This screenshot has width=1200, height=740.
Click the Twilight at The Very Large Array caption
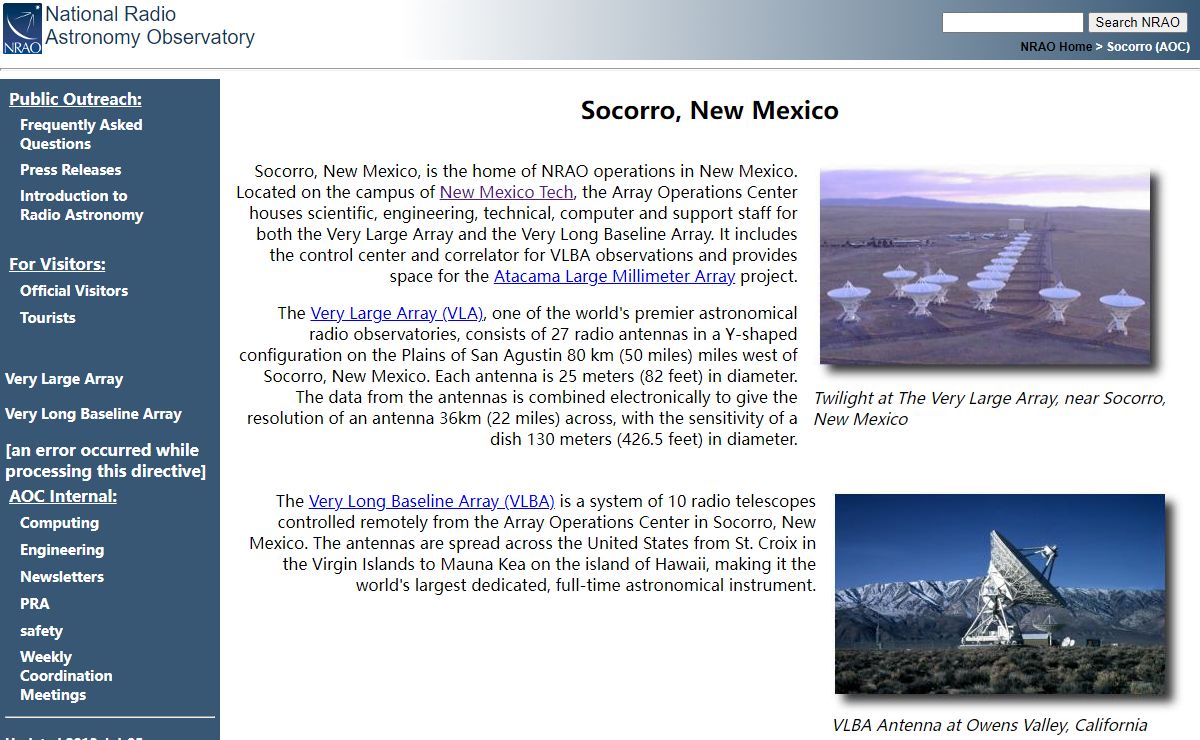click(990, 408)
